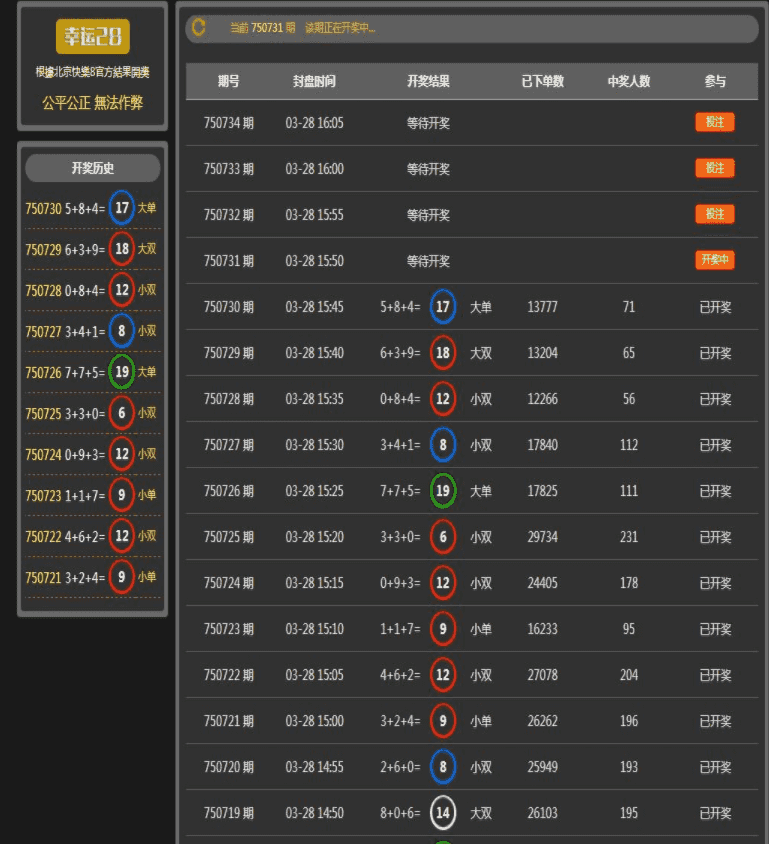The width and height of the screenshot is (769, 844).
Task: Open 已开奖 link for period 750728
Action: (715, 399)
